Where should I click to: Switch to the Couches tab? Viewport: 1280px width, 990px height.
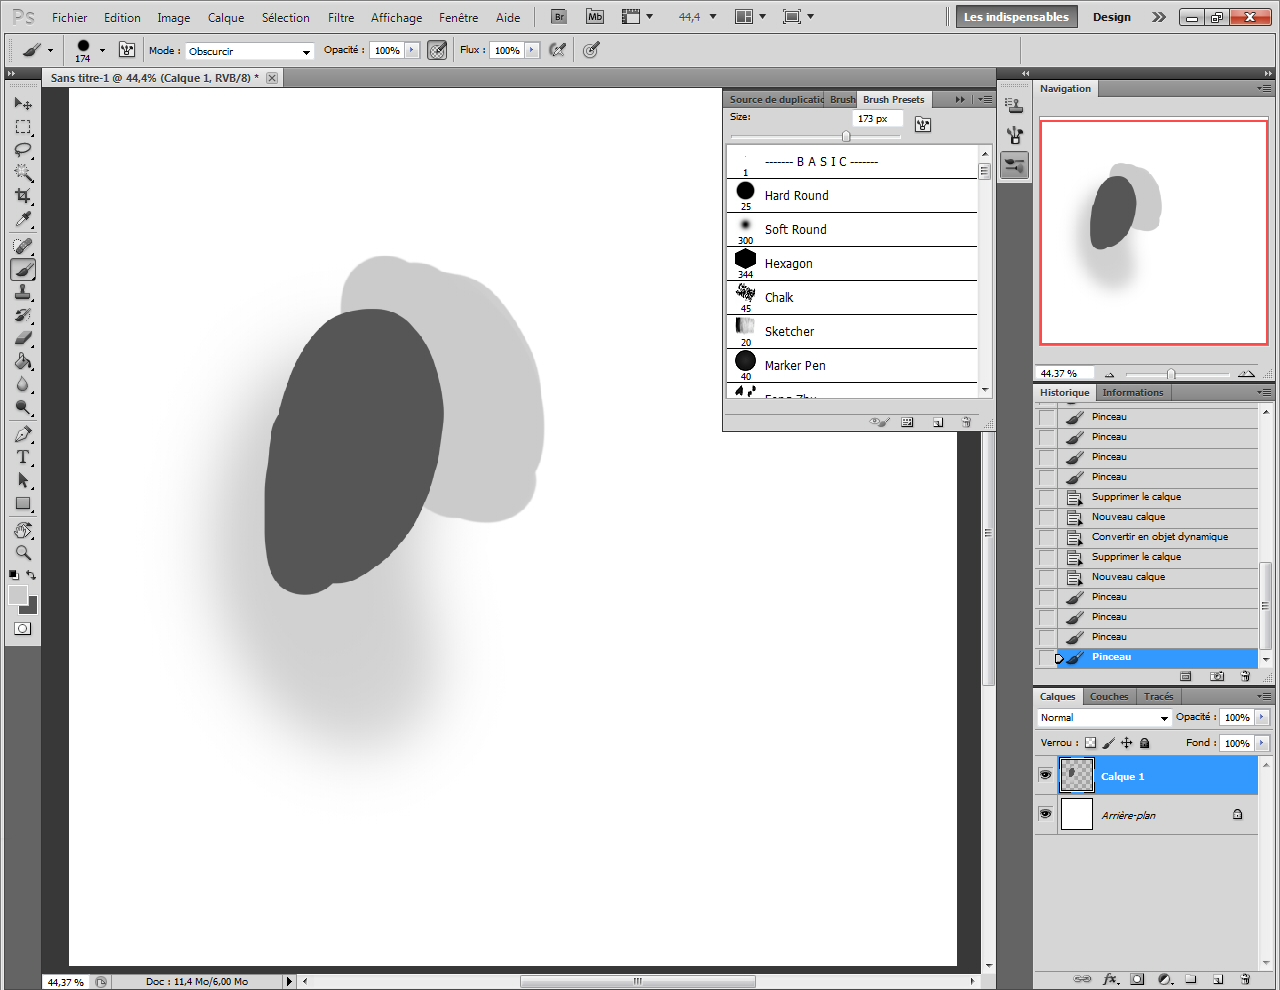1108,696
